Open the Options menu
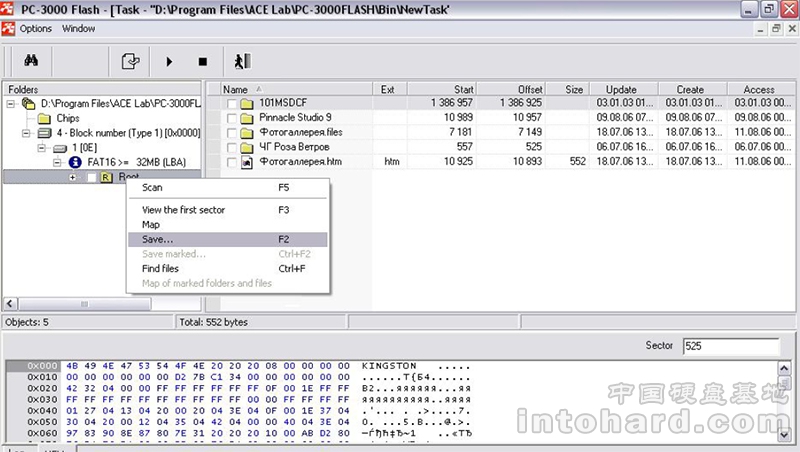The image size is (800, 452). point(35,28)
